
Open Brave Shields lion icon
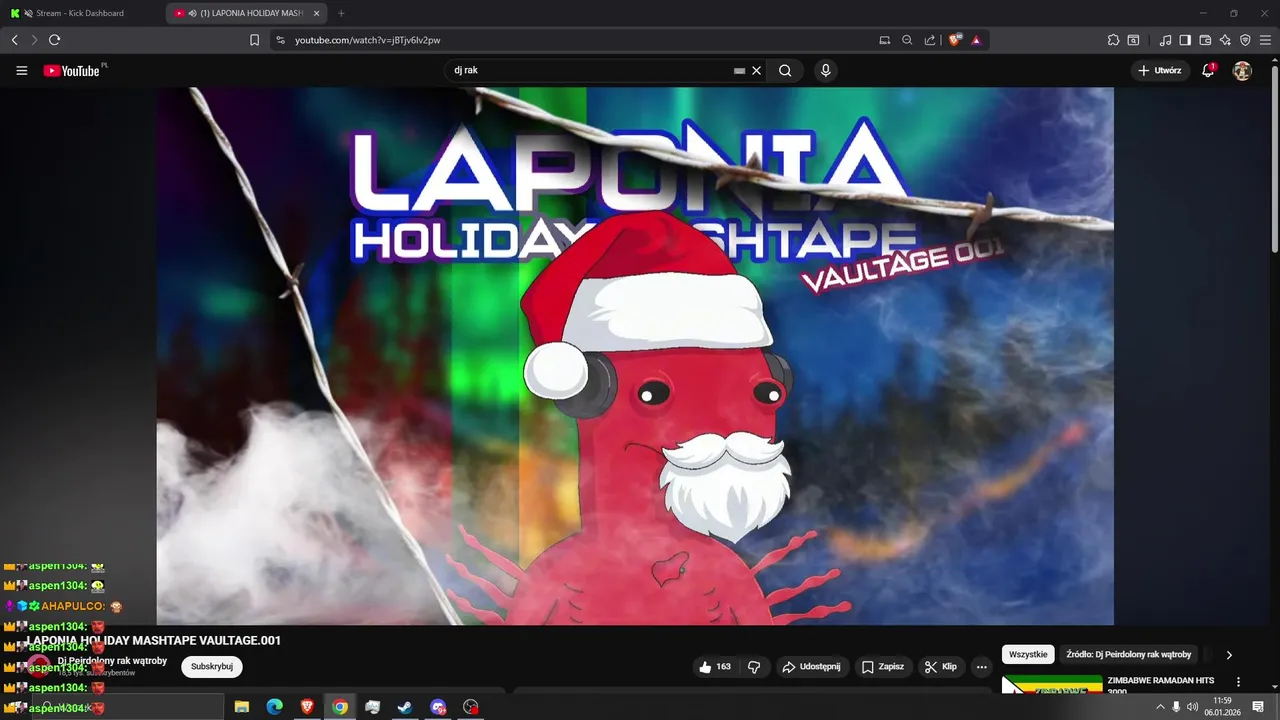coord(955,40)
